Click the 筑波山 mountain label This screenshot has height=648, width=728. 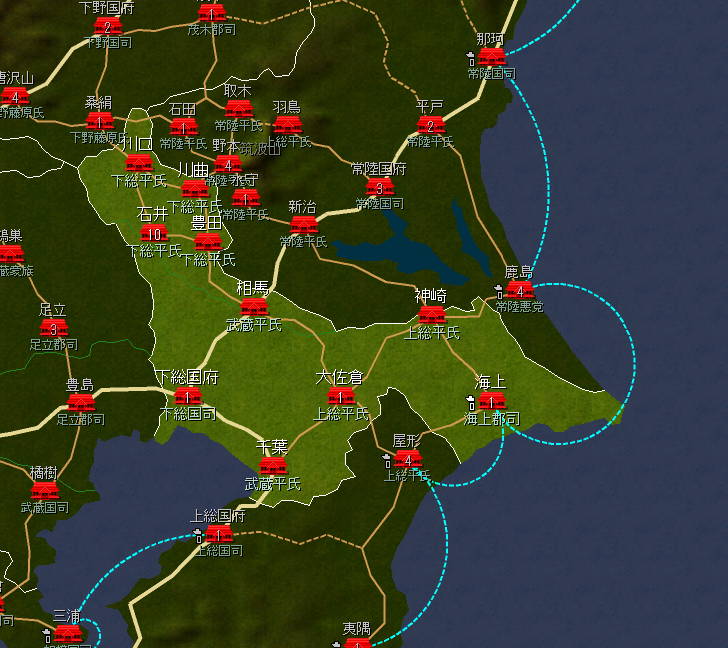tap(260, 149)
